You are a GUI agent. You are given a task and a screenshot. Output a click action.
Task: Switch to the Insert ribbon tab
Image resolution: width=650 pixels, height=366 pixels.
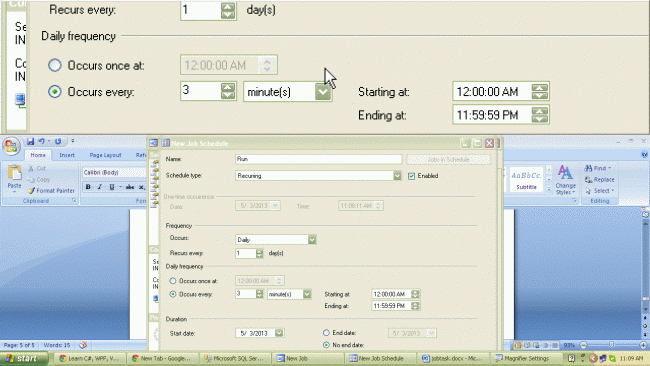(67, 155)
